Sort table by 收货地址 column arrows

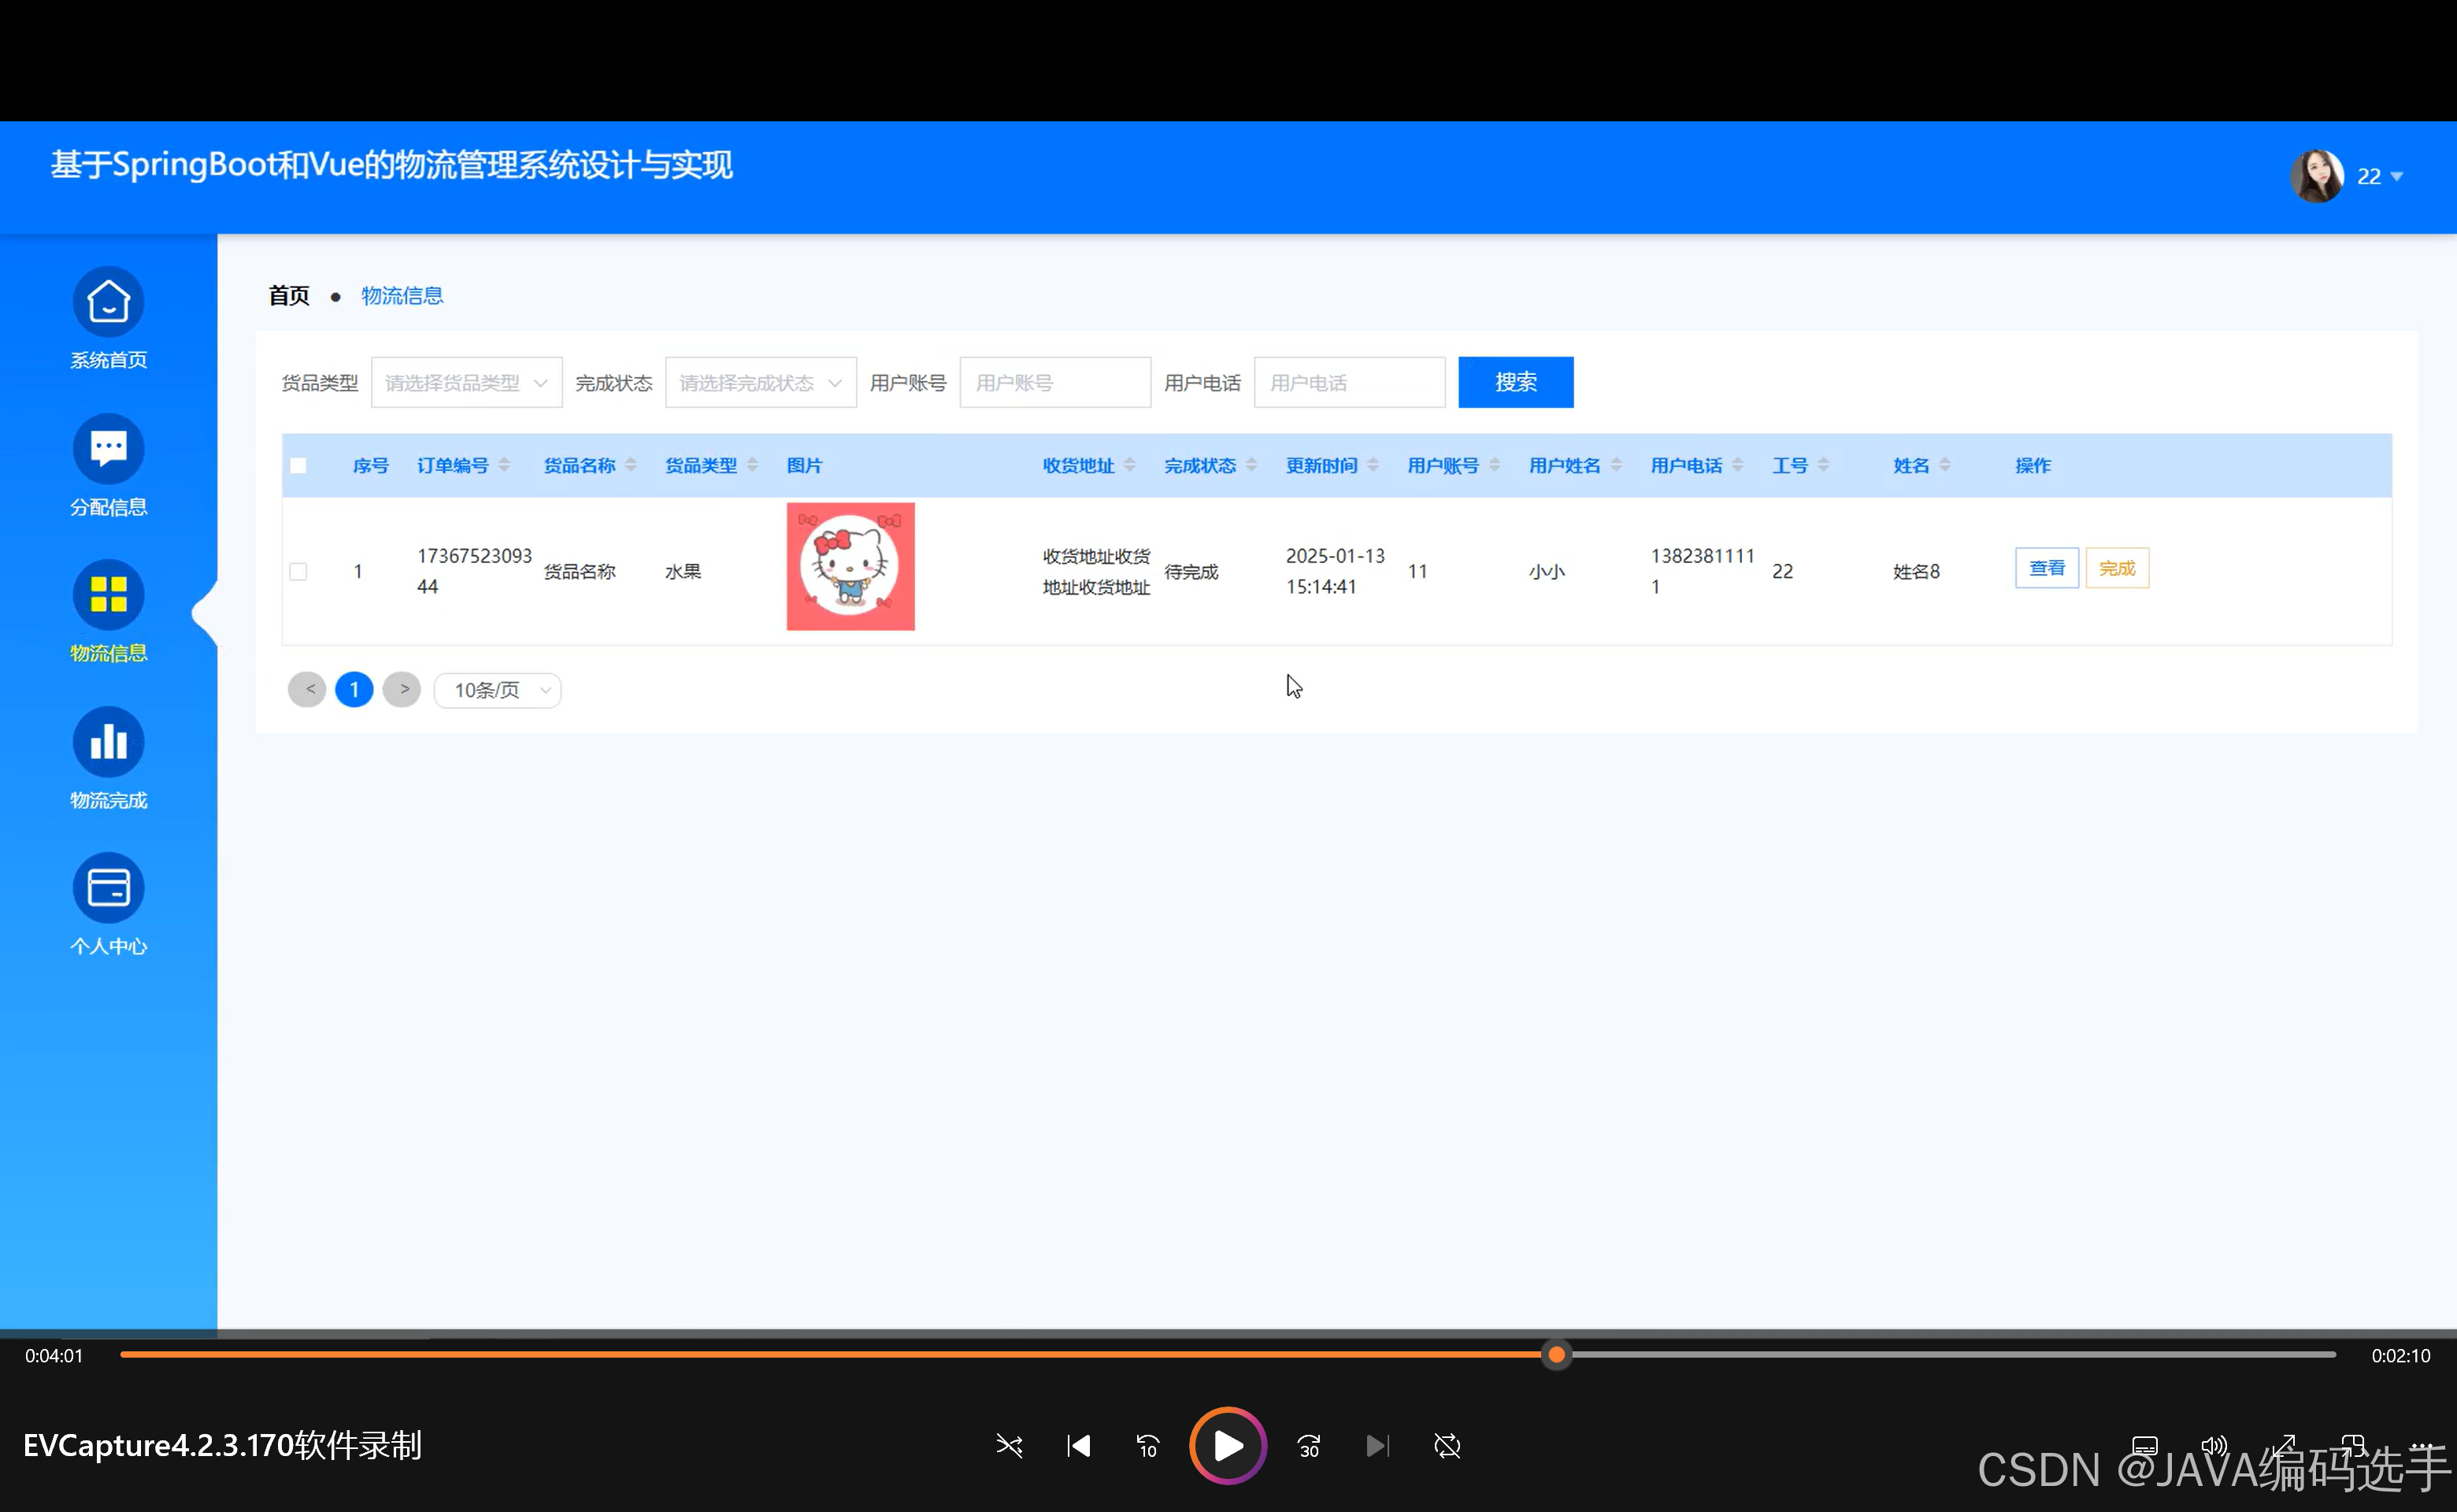(1129, 465)
